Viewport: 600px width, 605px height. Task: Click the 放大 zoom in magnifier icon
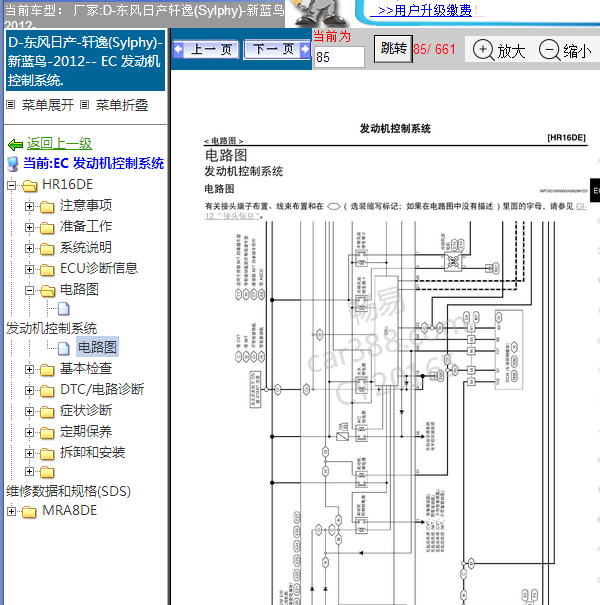[x=483, y=50]
